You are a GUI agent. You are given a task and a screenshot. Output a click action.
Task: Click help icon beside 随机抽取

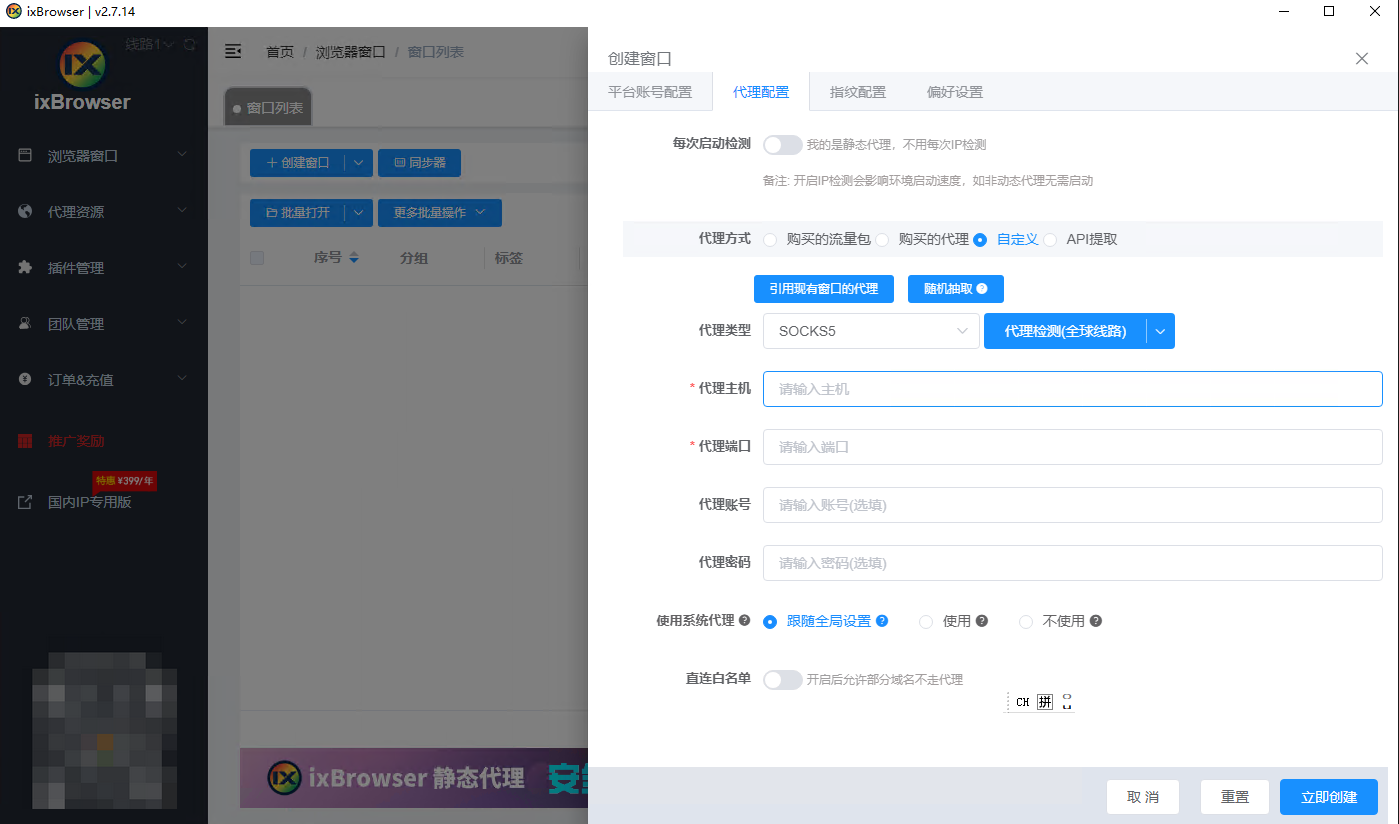982,289
